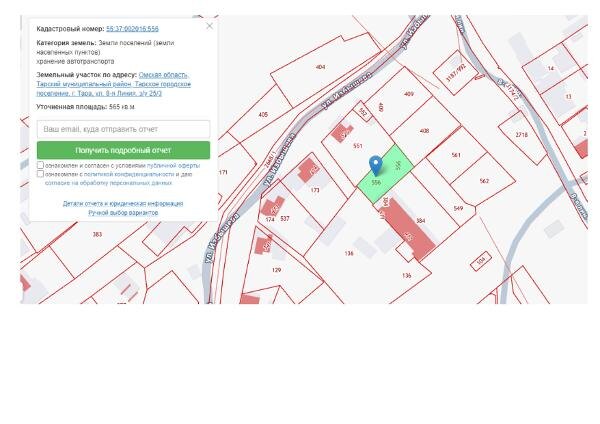Open cadastral number 55:37:002016:556 link

pos(132,29)
